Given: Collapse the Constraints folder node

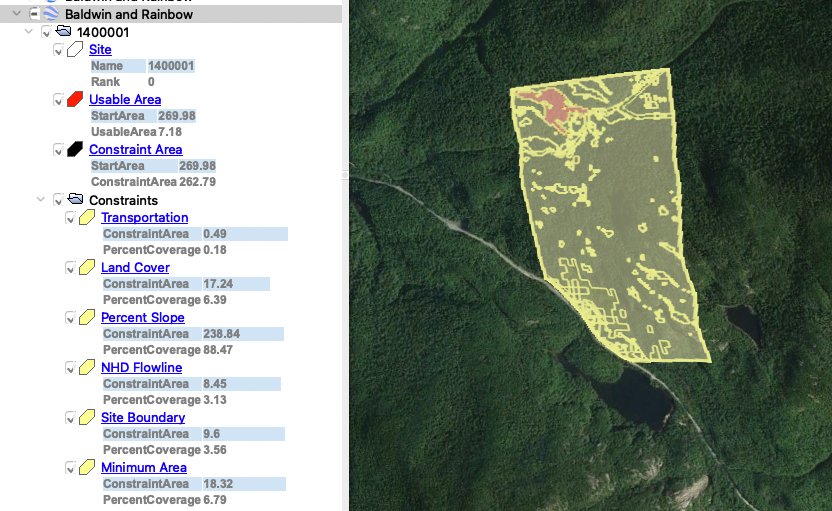Looking at the screenshot, I should 41,200.
